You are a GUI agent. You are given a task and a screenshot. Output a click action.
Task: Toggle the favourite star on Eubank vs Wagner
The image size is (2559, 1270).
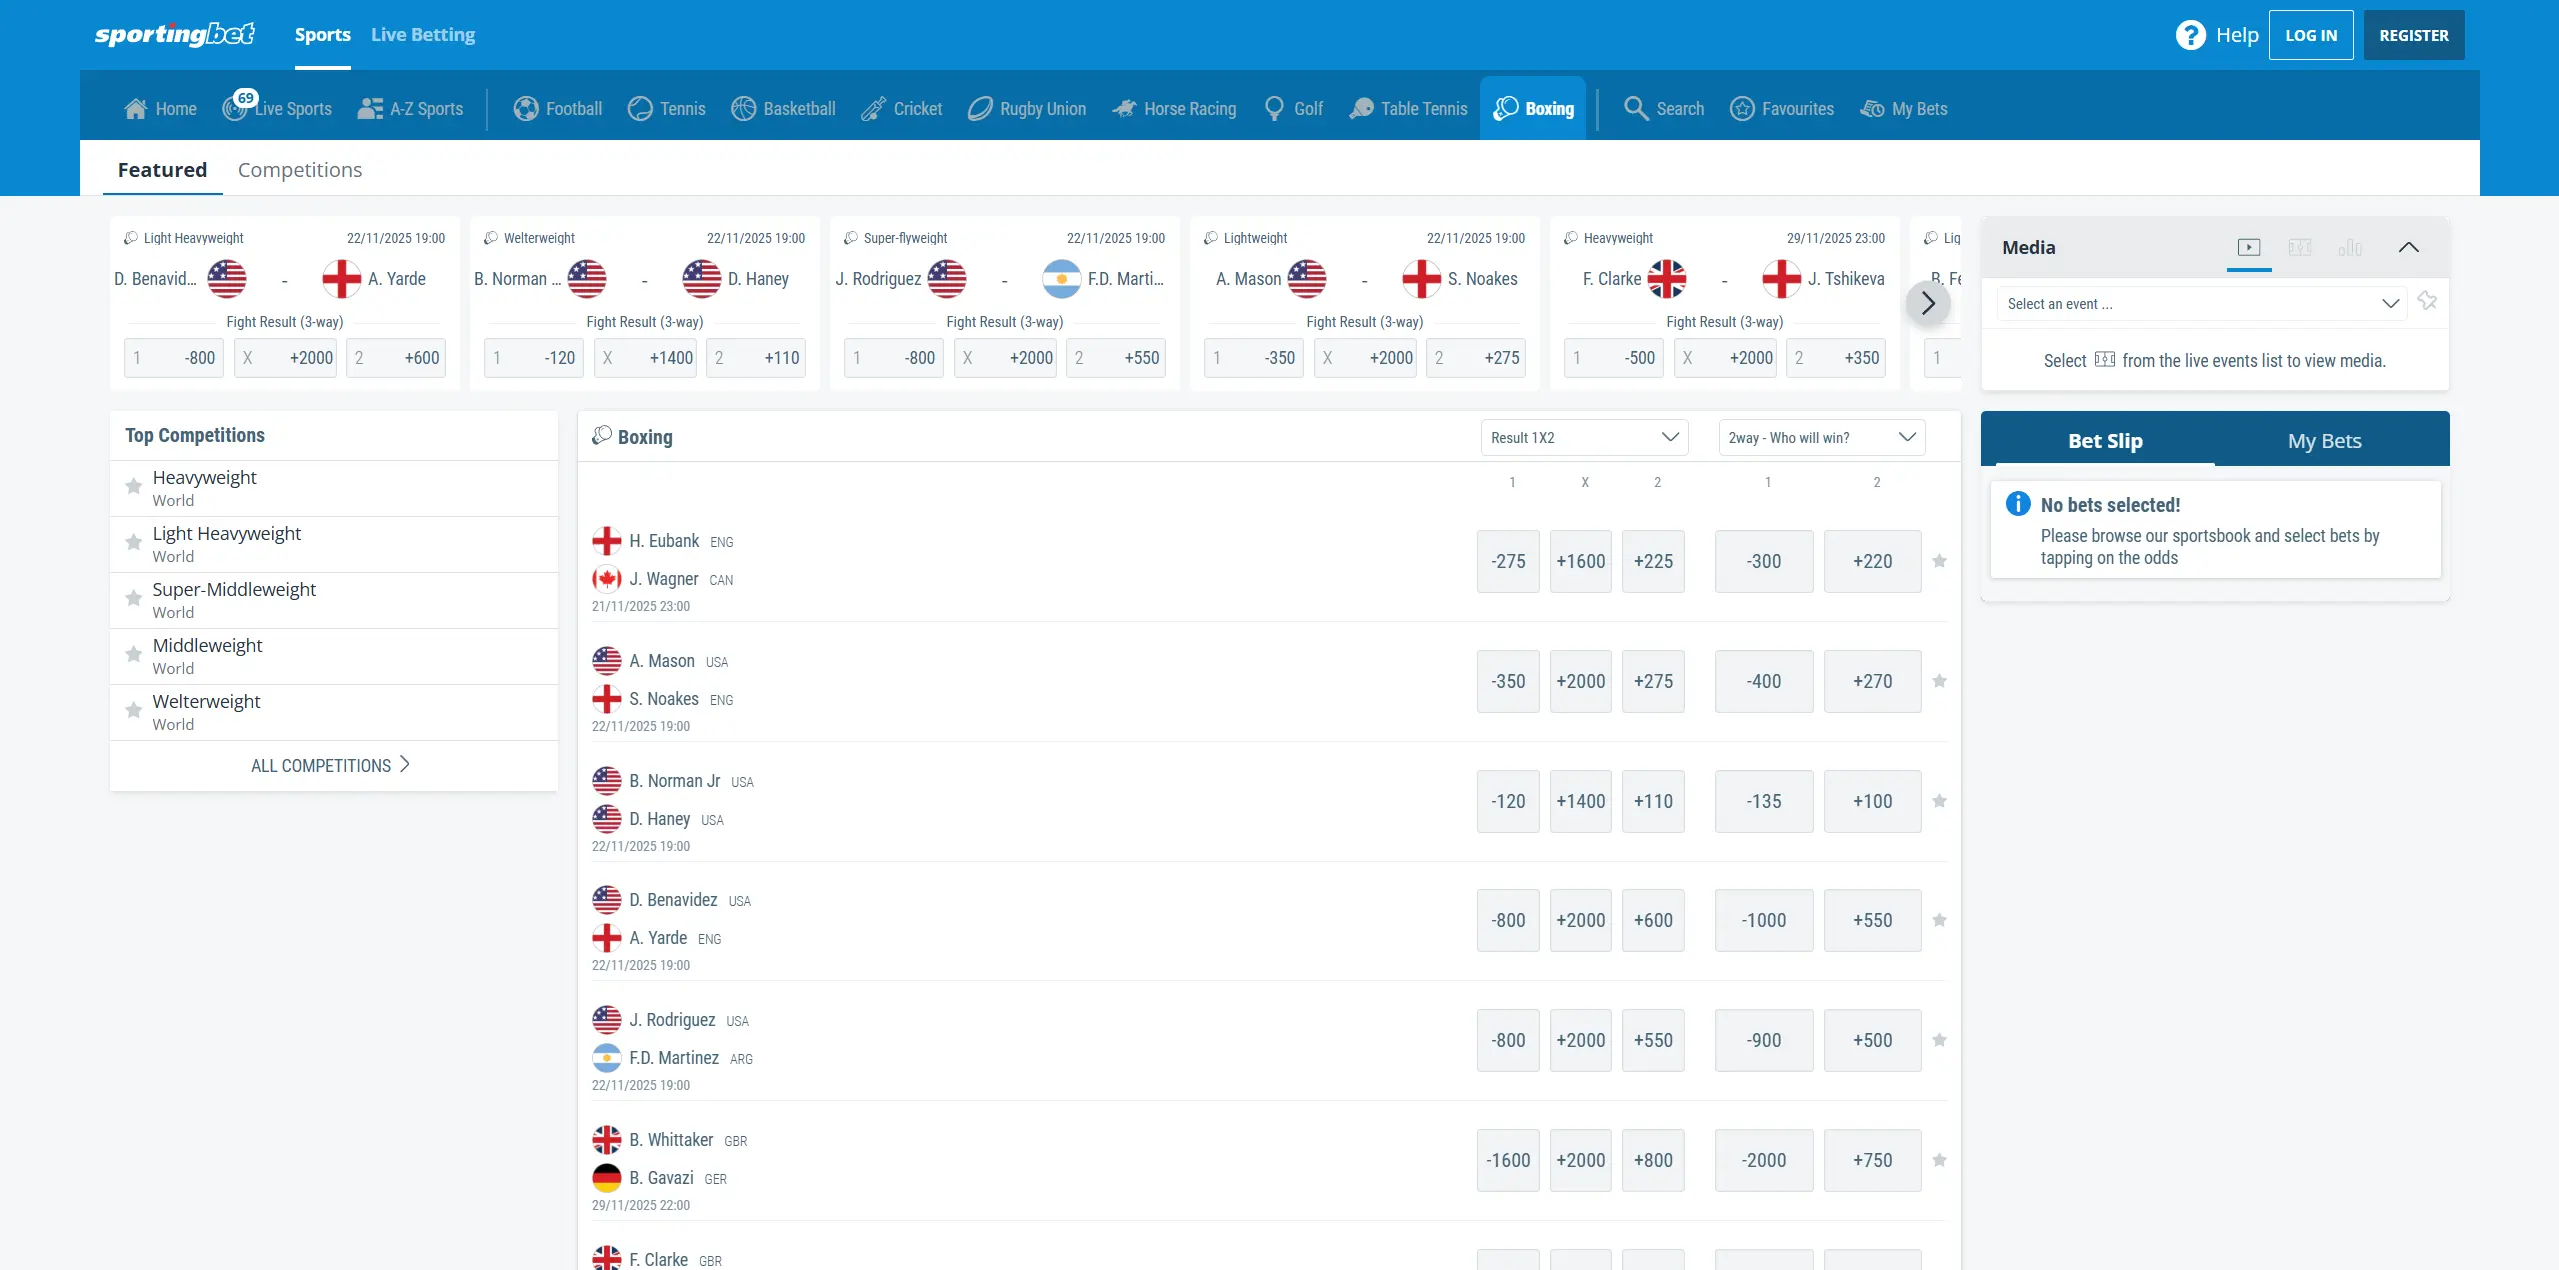pyautogui.click(x=1938, y=561)
